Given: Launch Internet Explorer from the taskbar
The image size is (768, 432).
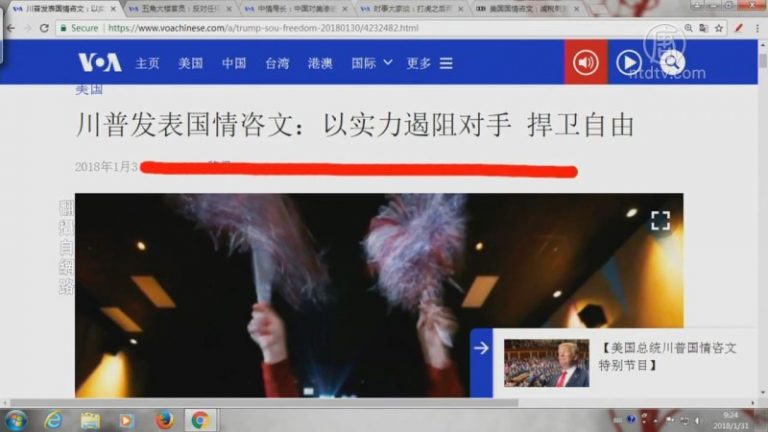Looking at the screenshot, I should [x=53, y=420].
